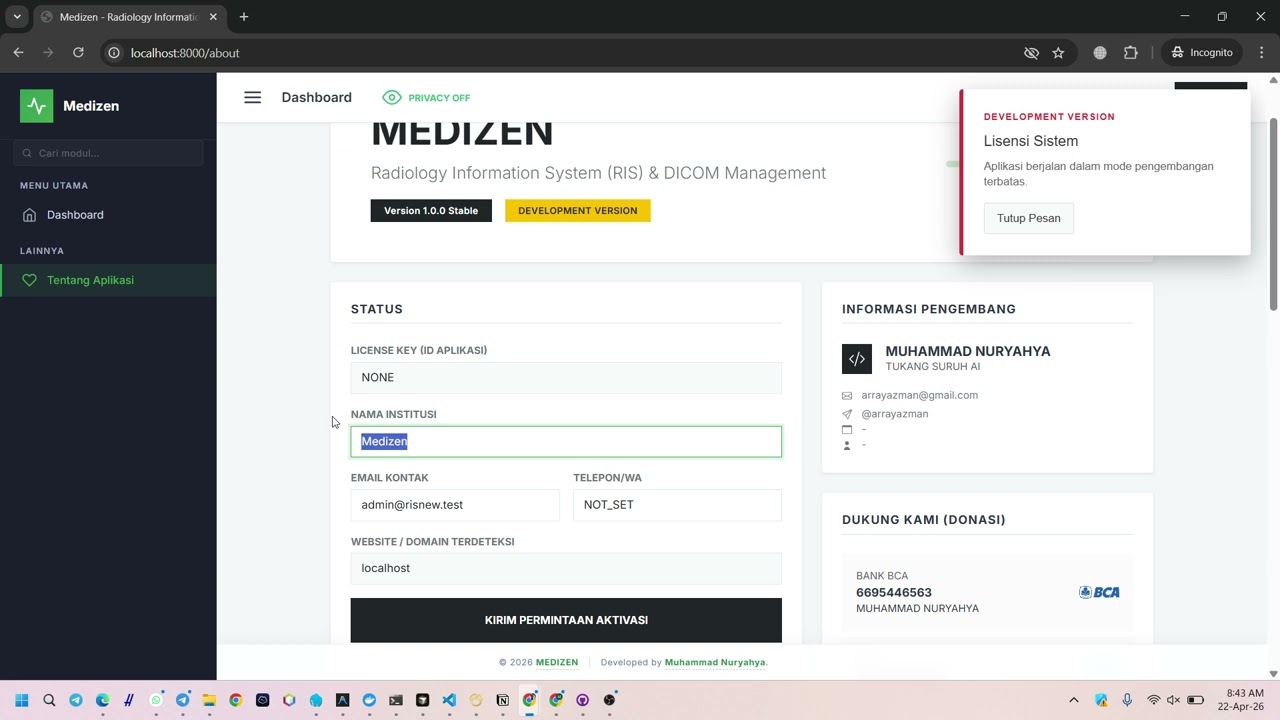
Task: Open the clock showing 8:43 AM
Action: (x=1243, y=700)
